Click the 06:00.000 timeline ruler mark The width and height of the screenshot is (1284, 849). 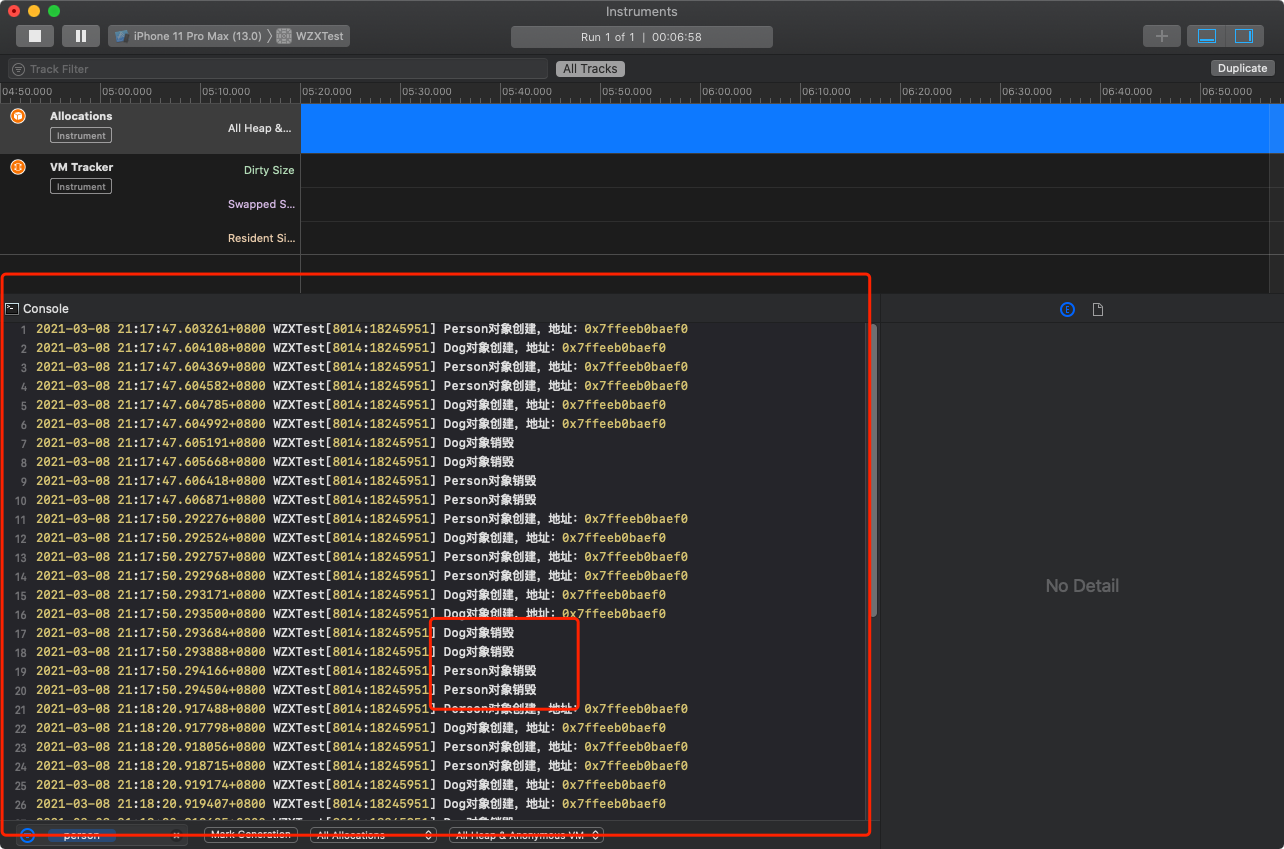[727, 91]
